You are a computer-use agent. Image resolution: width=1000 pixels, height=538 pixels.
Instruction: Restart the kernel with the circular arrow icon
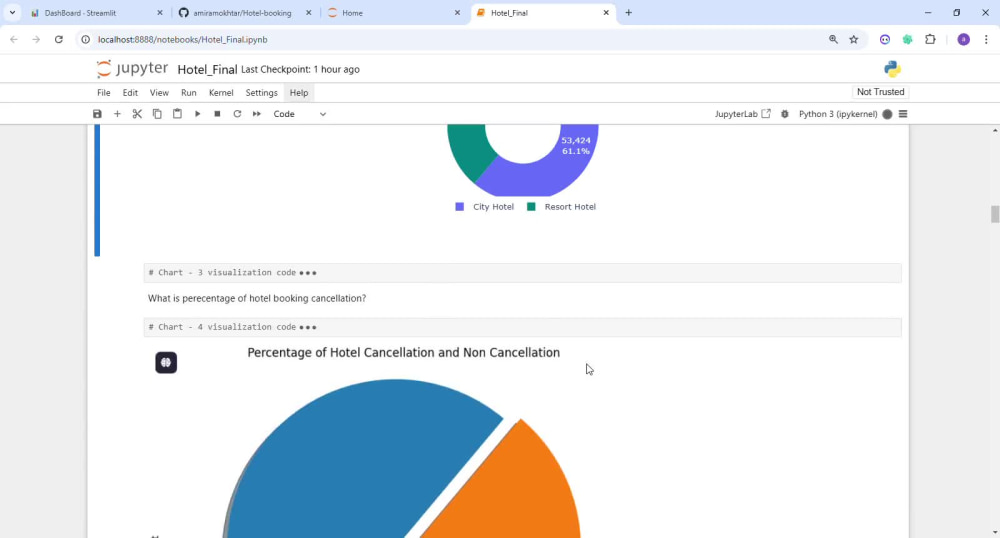[x=237, y=114]
